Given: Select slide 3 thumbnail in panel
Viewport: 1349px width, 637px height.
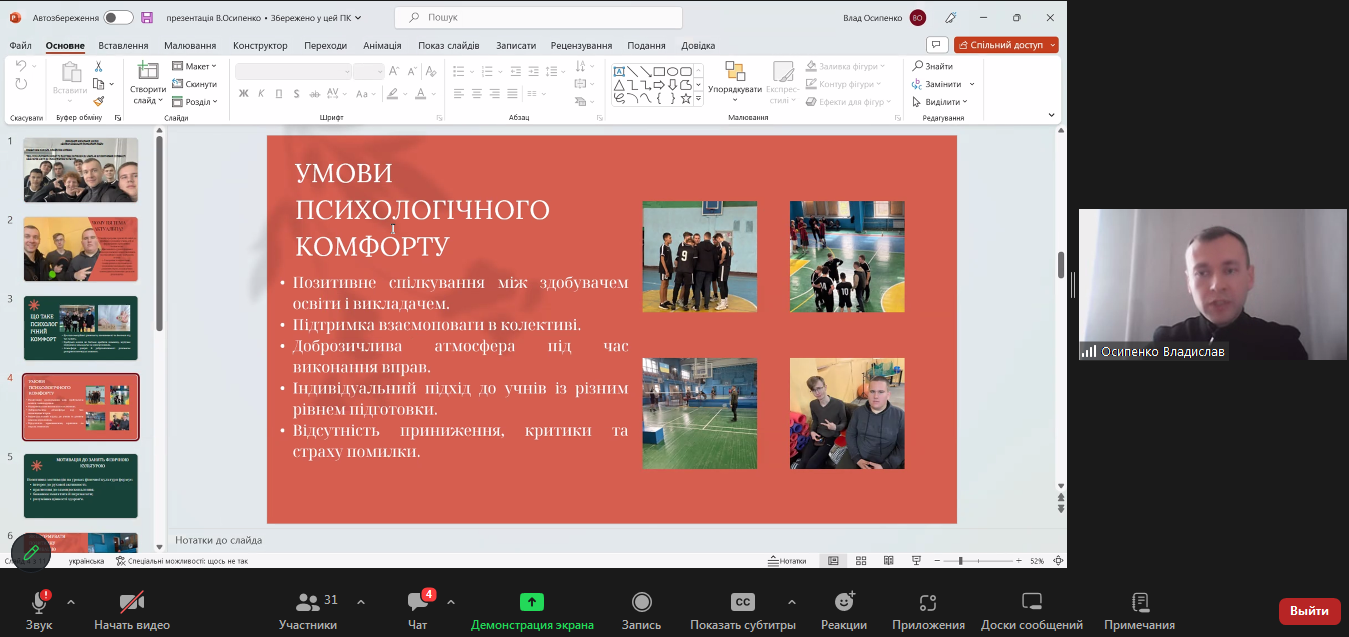Looking at the screenshot, I should tap(81, 328).
